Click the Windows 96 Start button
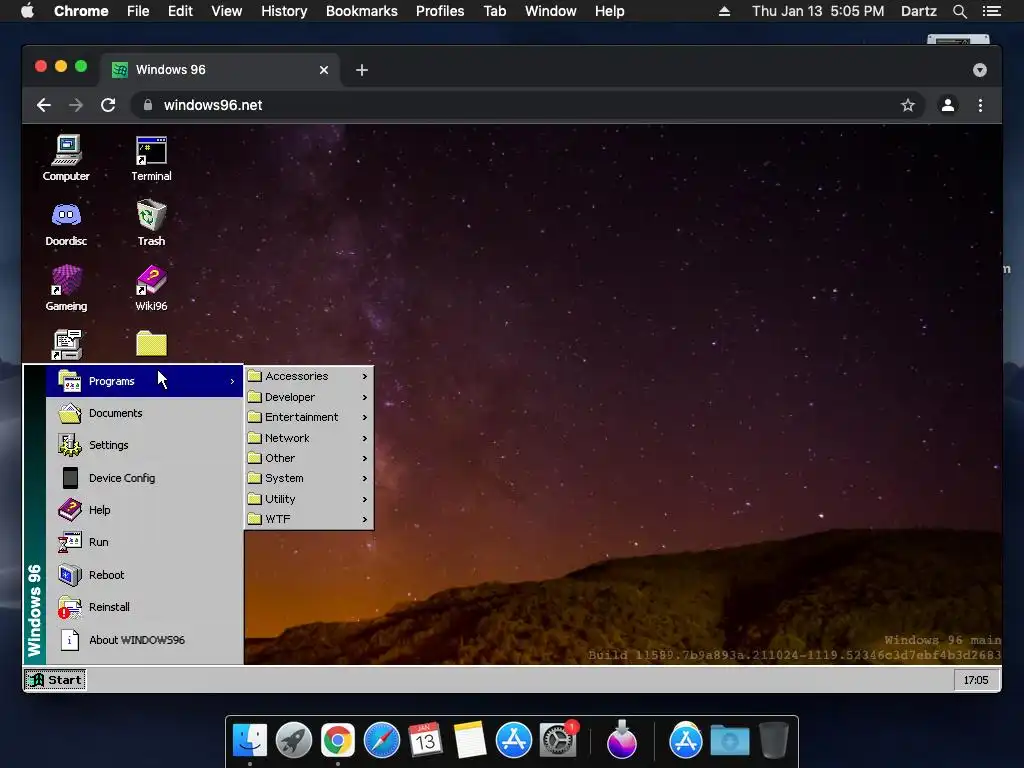1024x768 pixels. pos(56,680)
